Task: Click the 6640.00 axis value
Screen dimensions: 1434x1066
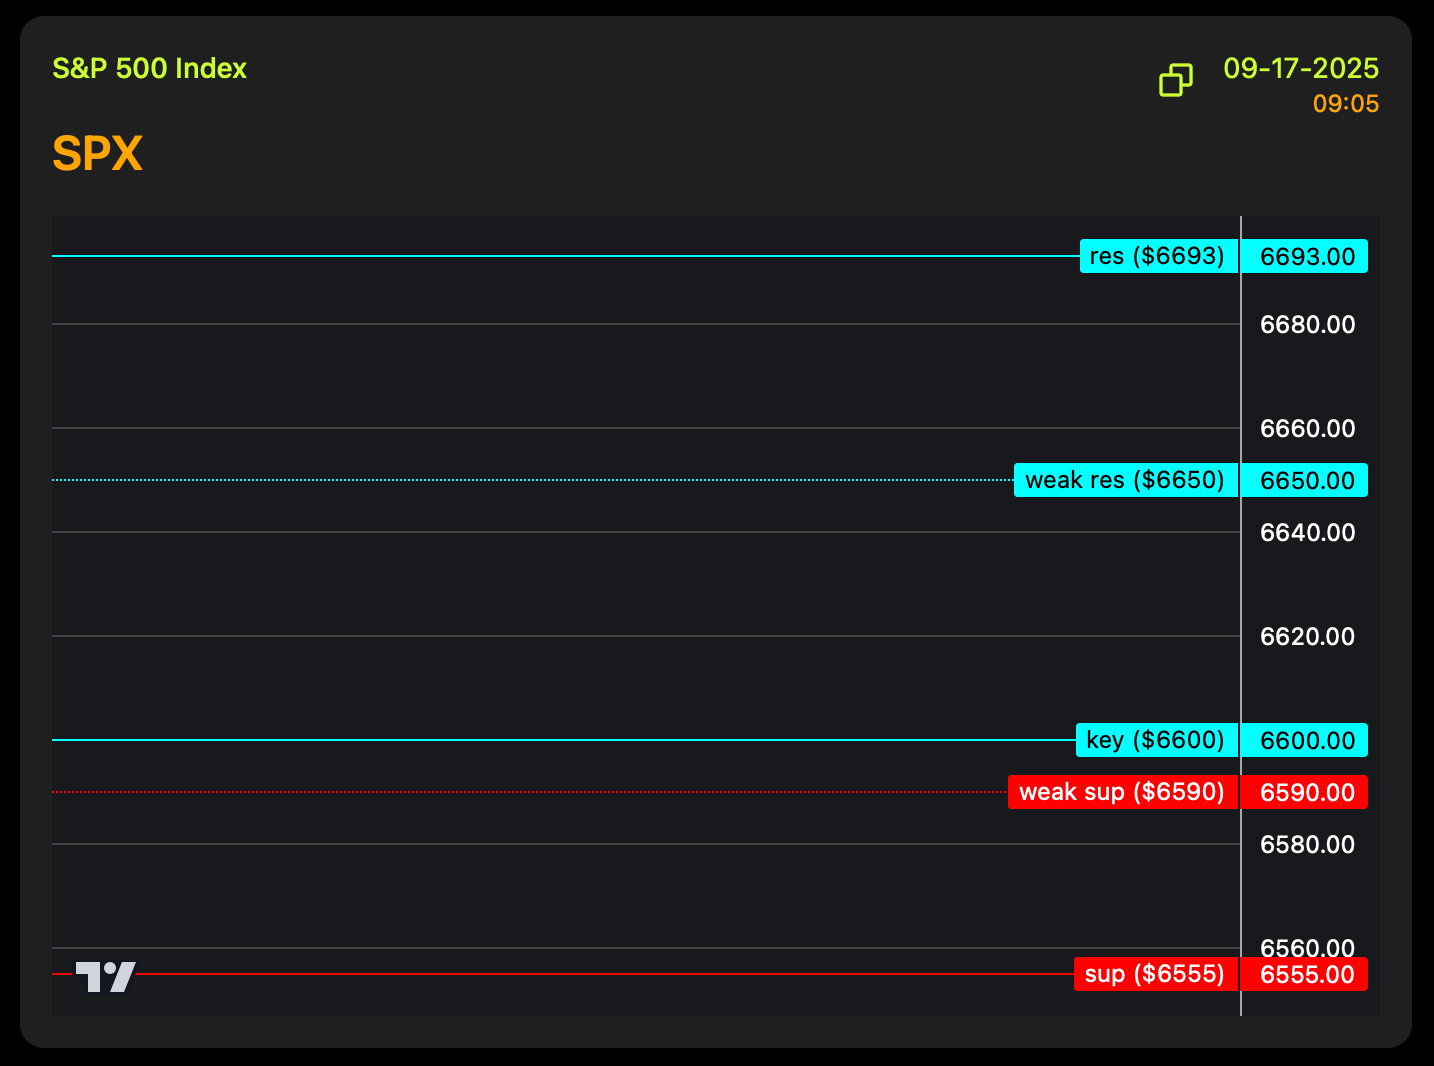Action: click(x=1307, y=532)
